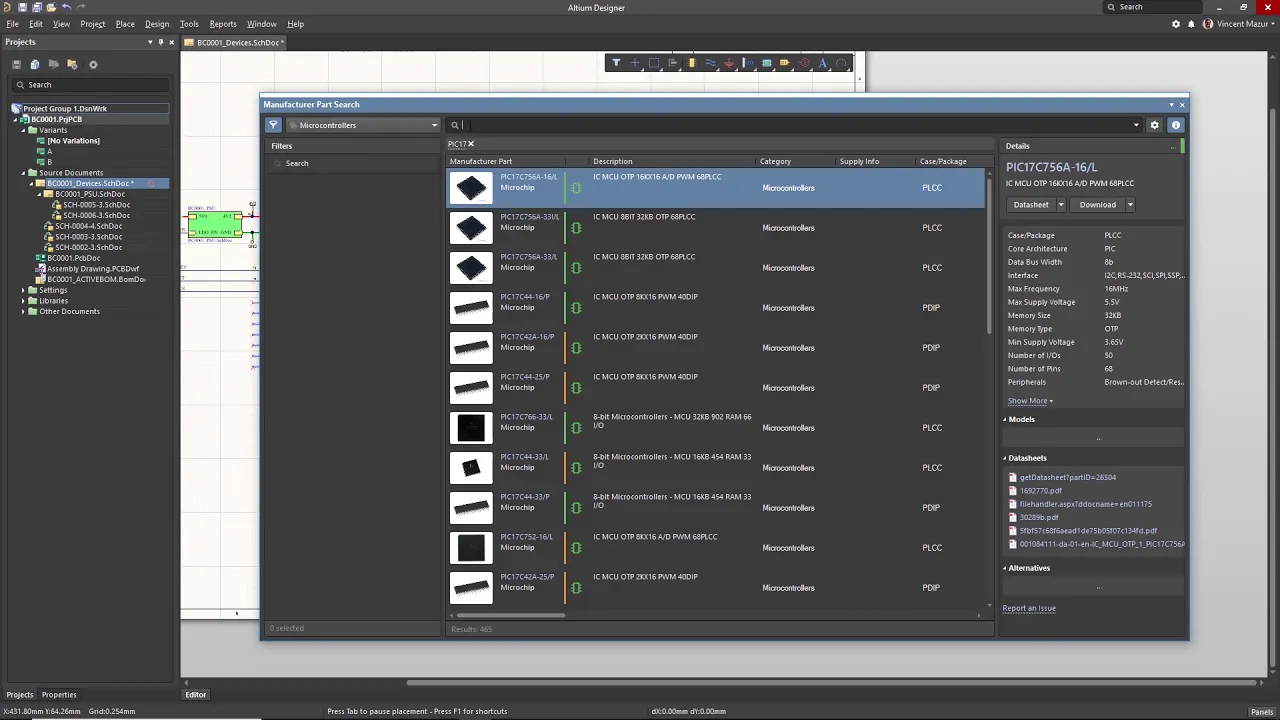Image resolution: width=1280 pixels, height=720 pixels.
Task: Collapse the Source Documents folder
Action: (x=23, y=173)
